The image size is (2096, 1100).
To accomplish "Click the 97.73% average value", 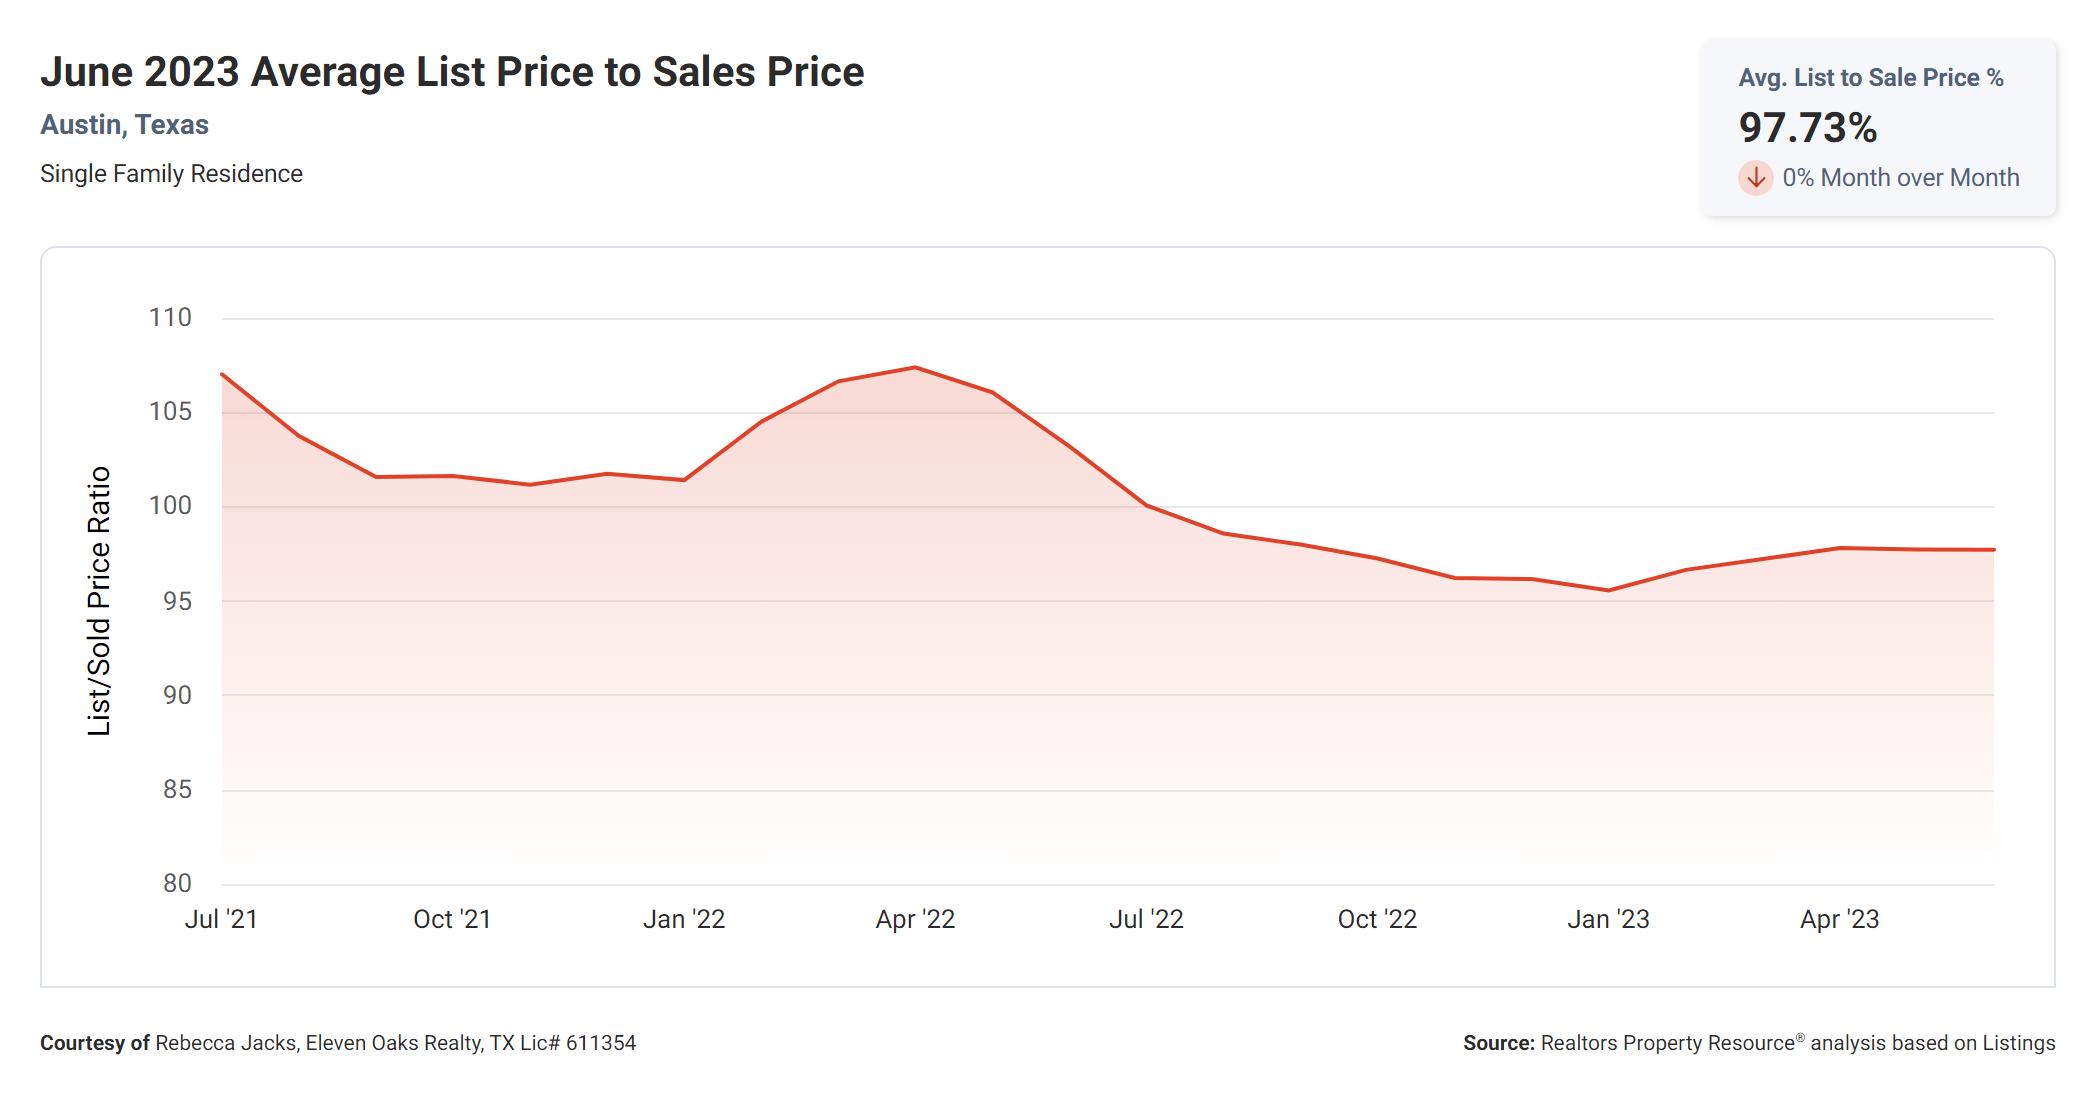I will 1807,128.
